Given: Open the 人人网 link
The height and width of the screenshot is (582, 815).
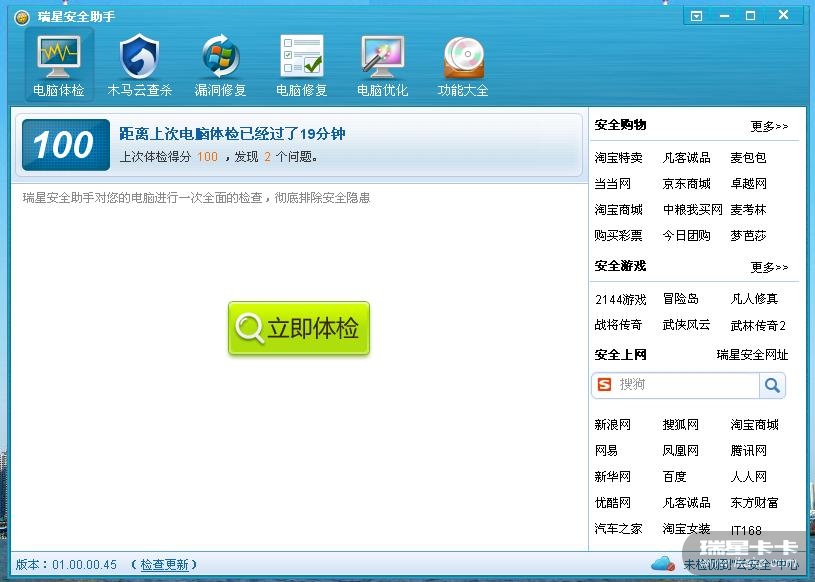Looking at the screenshot, I should tap(748, 477).
